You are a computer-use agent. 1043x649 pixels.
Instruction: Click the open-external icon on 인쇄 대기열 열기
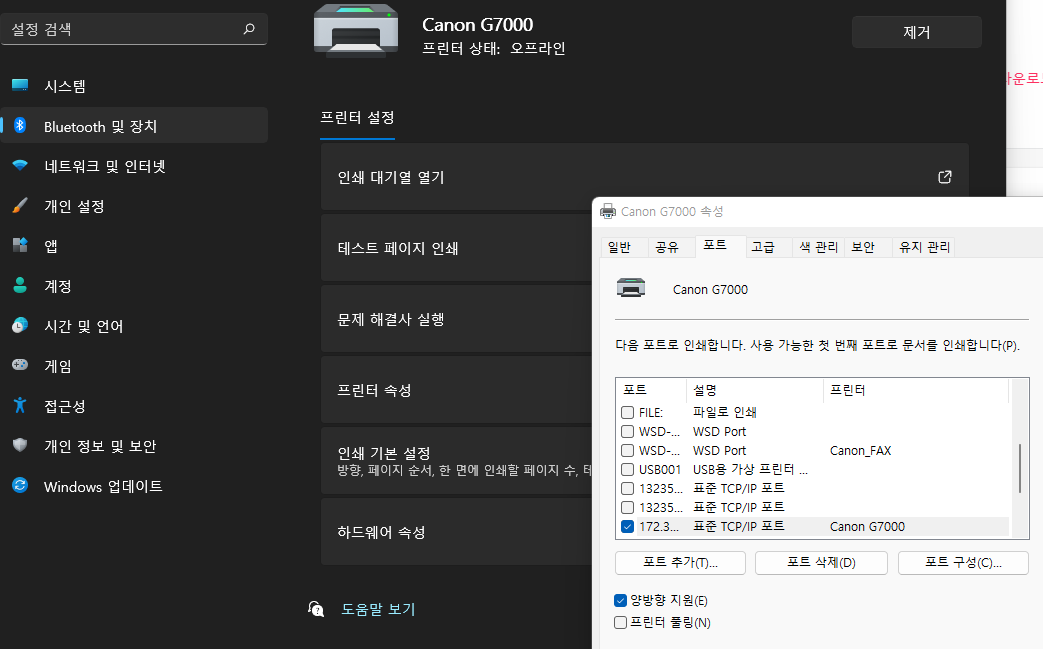tap(945, 177)
